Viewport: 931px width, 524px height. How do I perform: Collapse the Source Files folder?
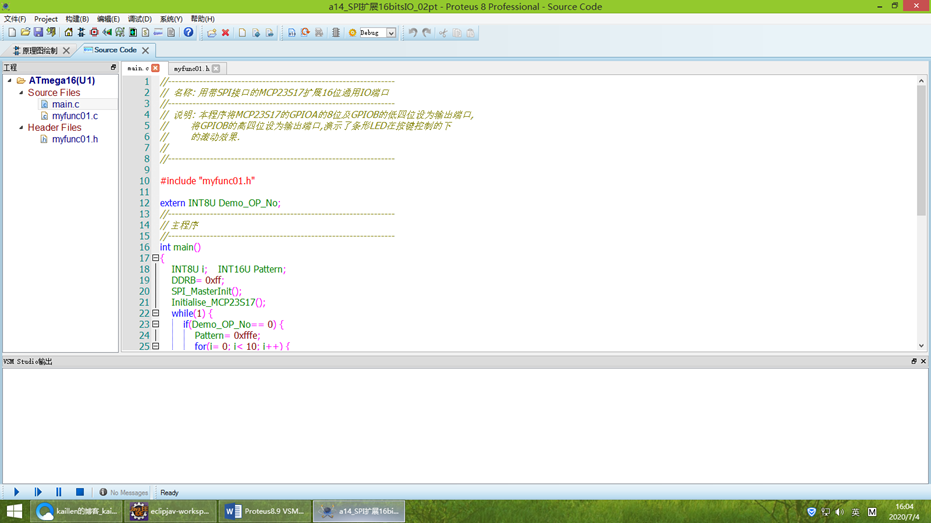point(21,93)
